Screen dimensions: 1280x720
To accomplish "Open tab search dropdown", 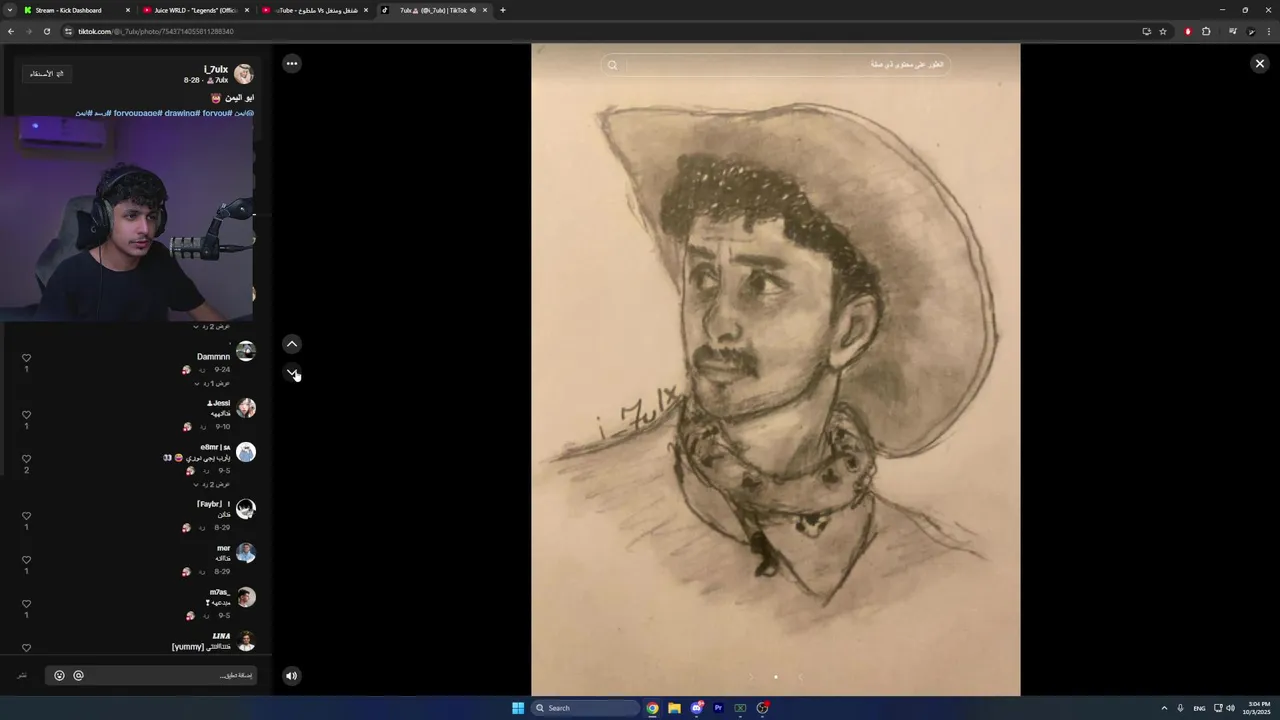I will coord(9,10).
